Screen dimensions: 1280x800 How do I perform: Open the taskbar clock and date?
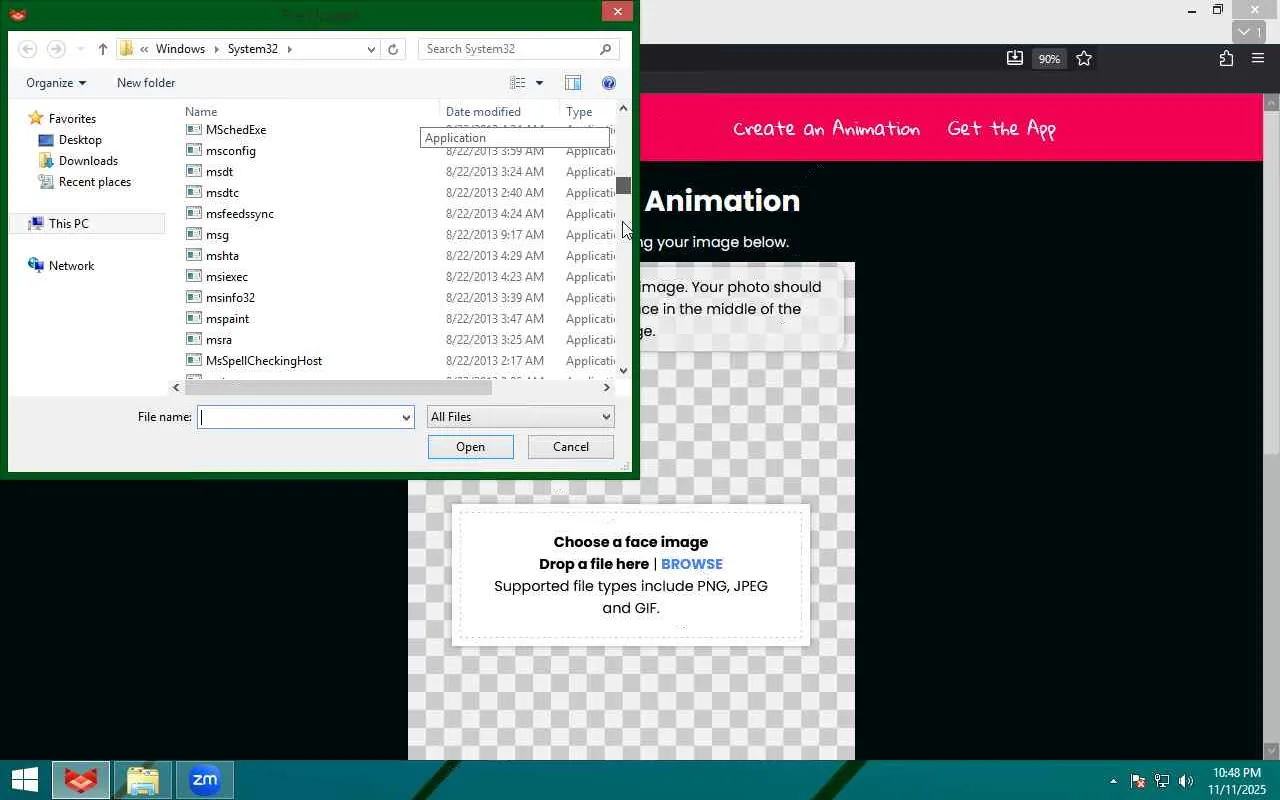(1236, 781)
